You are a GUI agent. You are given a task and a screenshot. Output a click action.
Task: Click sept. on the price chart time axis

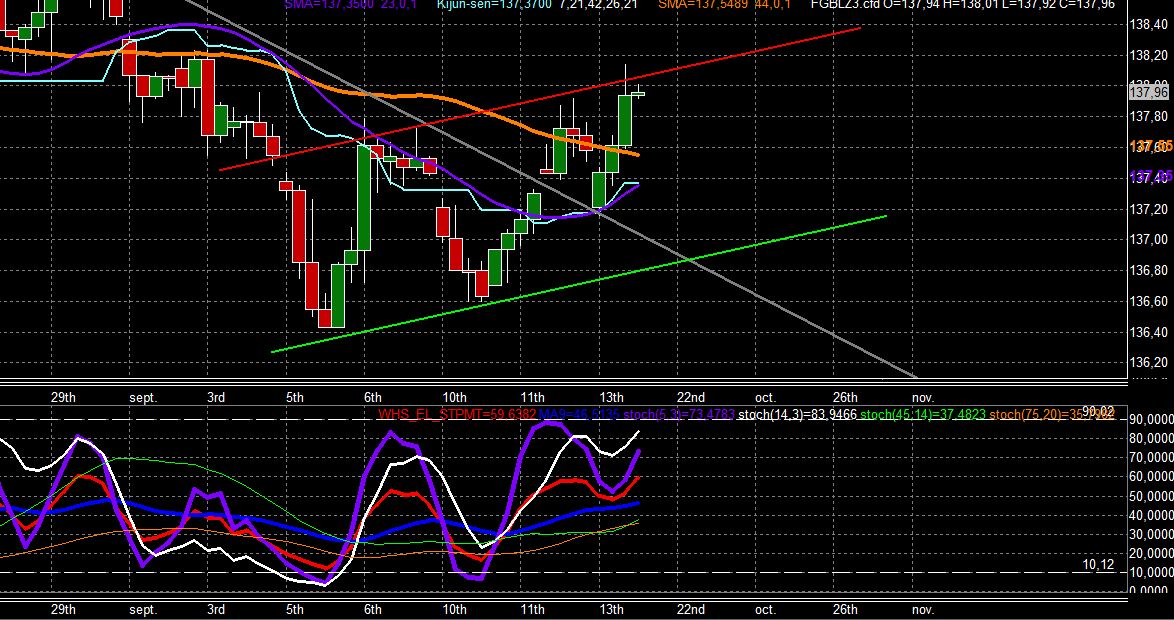[142, 398]
